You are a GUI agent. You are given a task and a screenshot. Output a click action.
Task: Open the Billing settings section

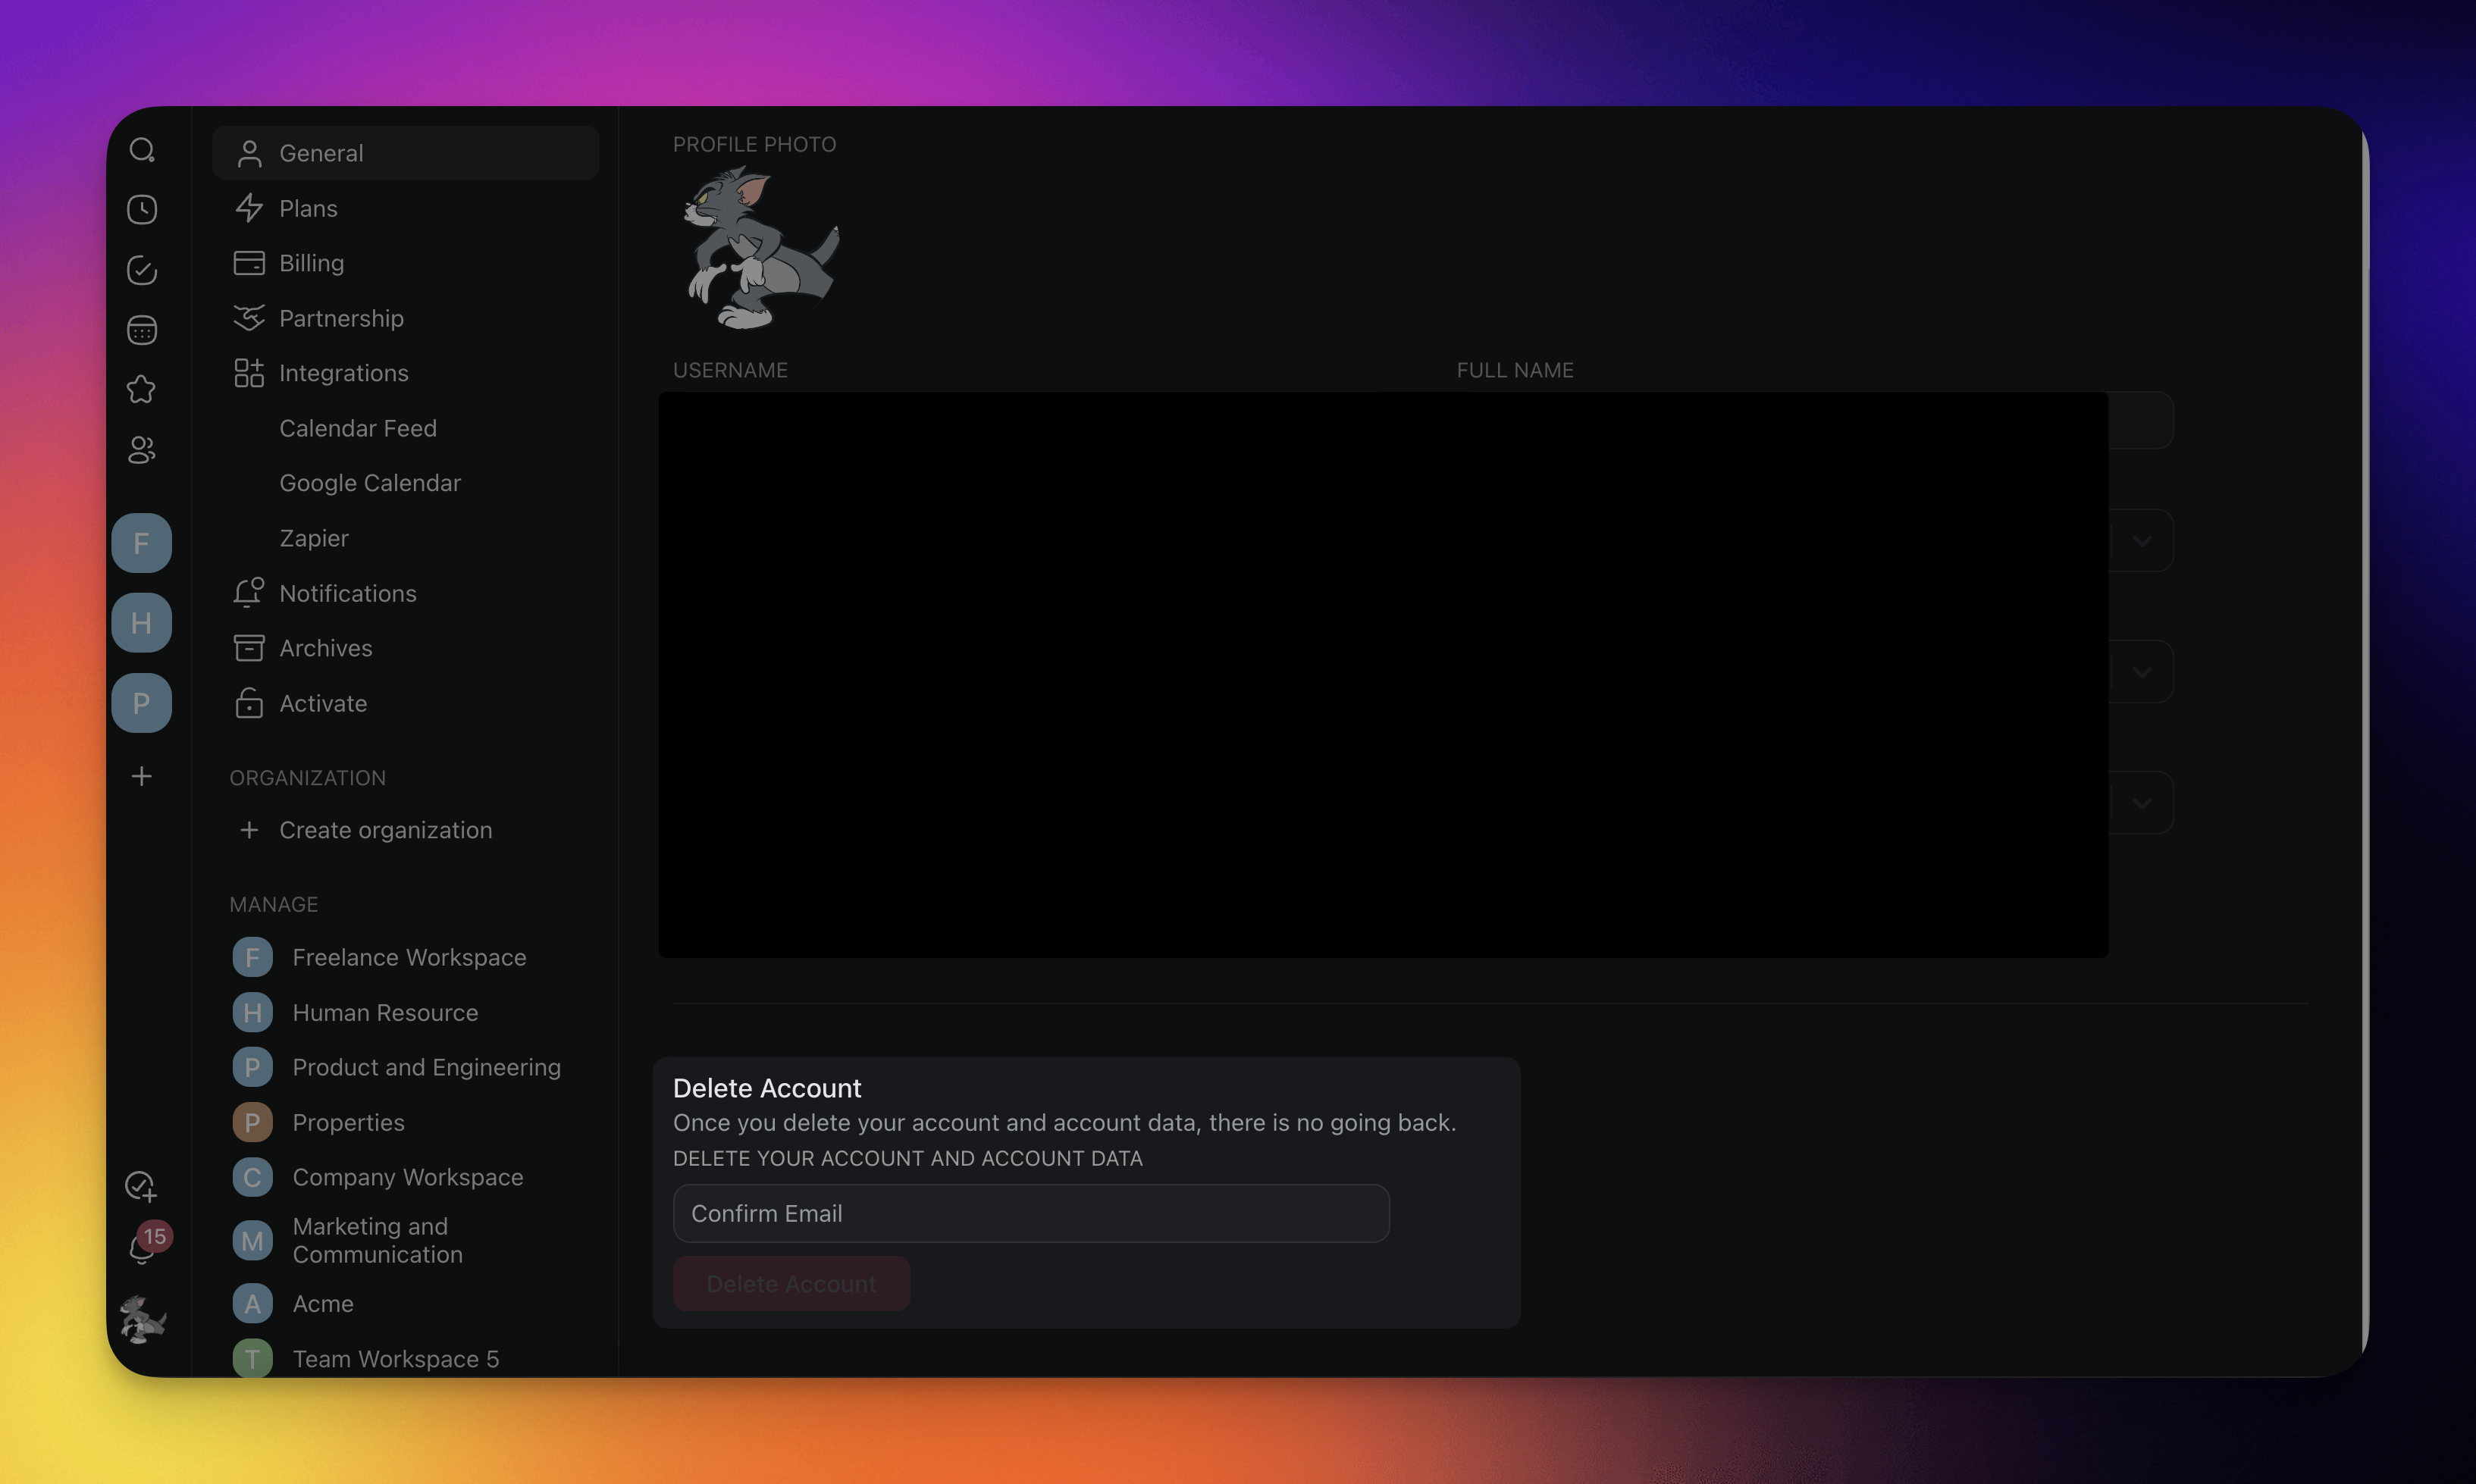tap(311, 263)
